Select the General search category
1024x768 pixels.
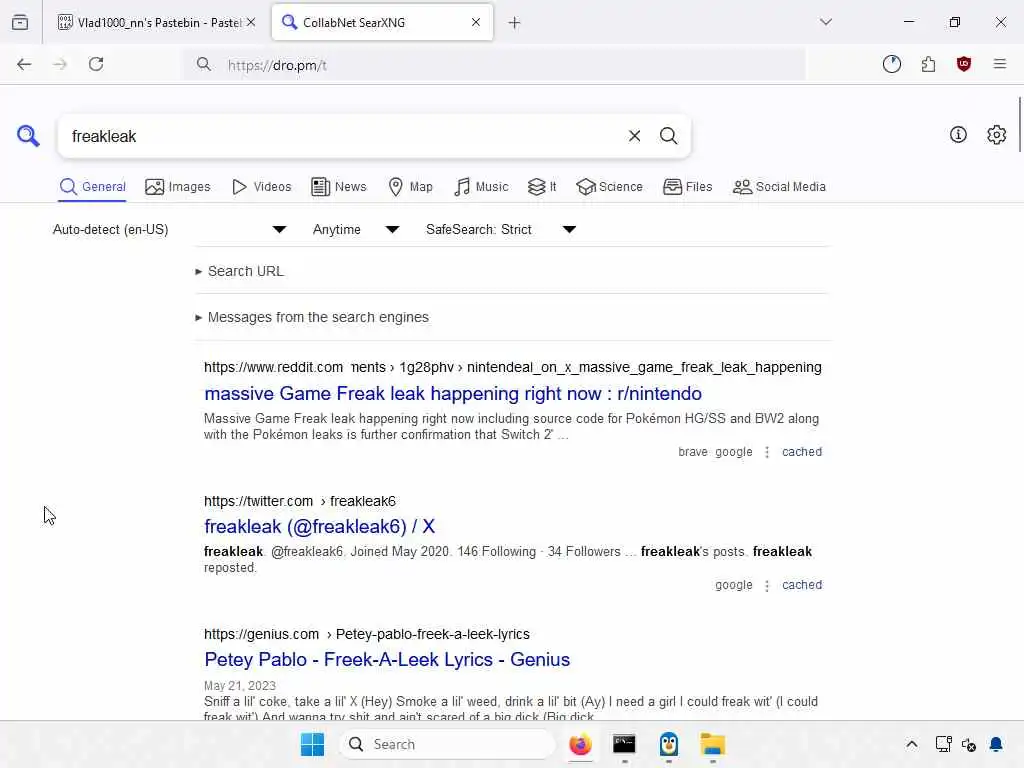coord(92,187)
